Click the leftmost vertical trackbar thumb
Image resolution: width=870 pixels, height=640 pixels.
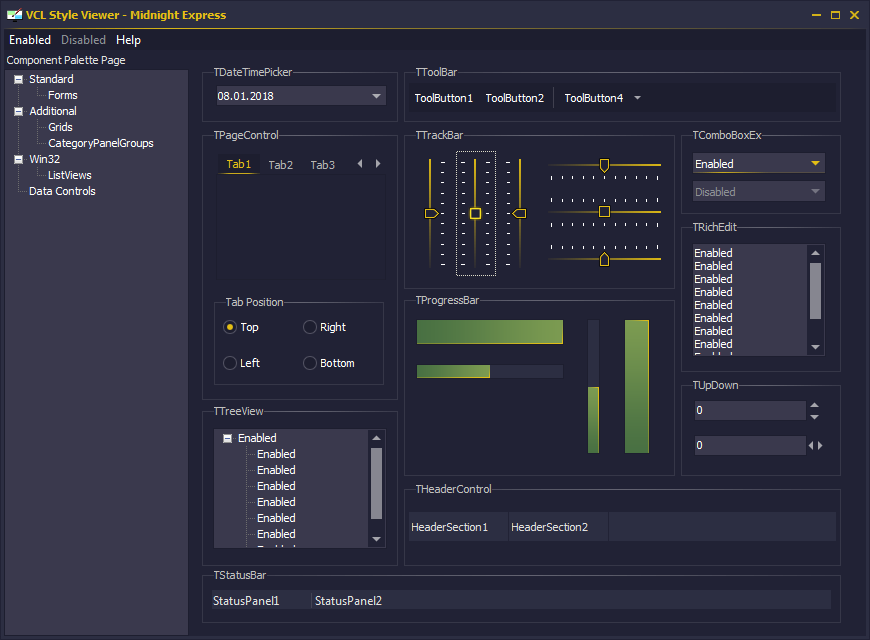coord(431,214)
